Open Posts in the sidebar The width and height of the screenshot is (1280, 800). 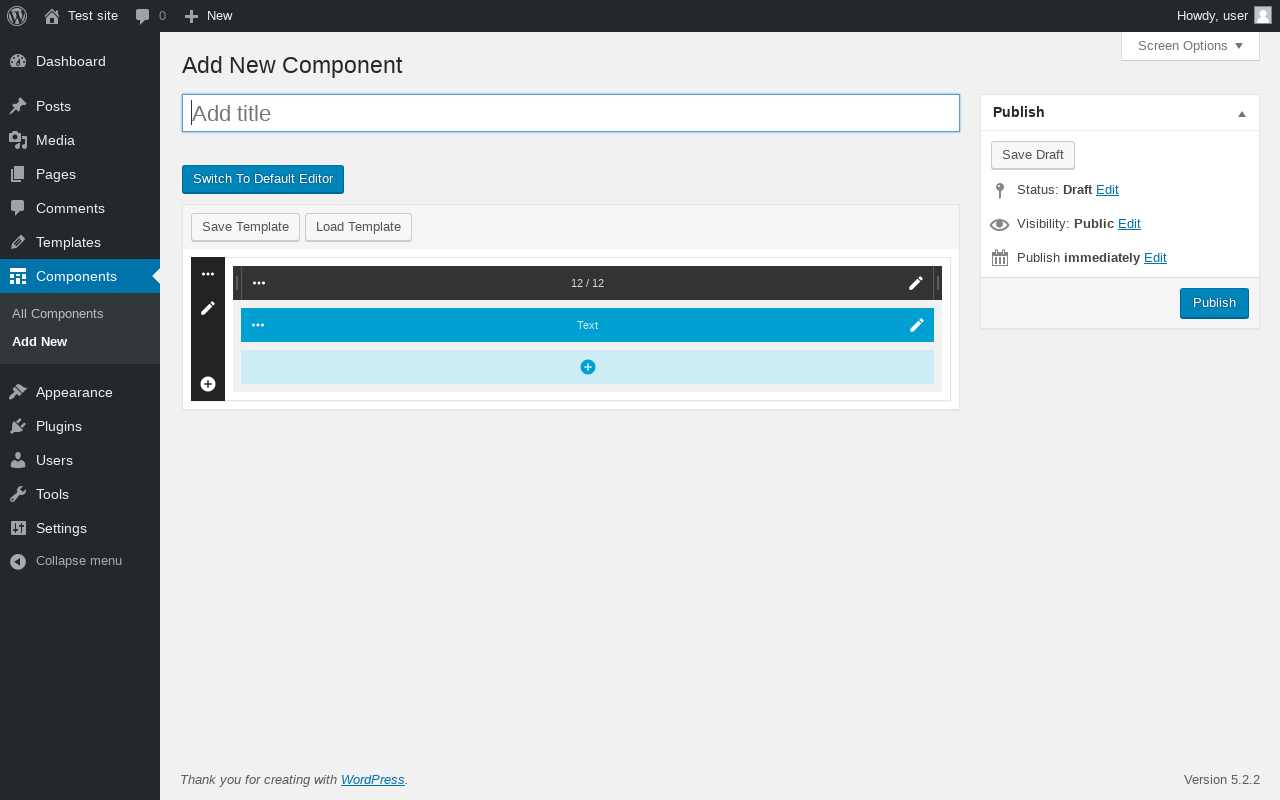pyautogui.click(x=80, y=106)
